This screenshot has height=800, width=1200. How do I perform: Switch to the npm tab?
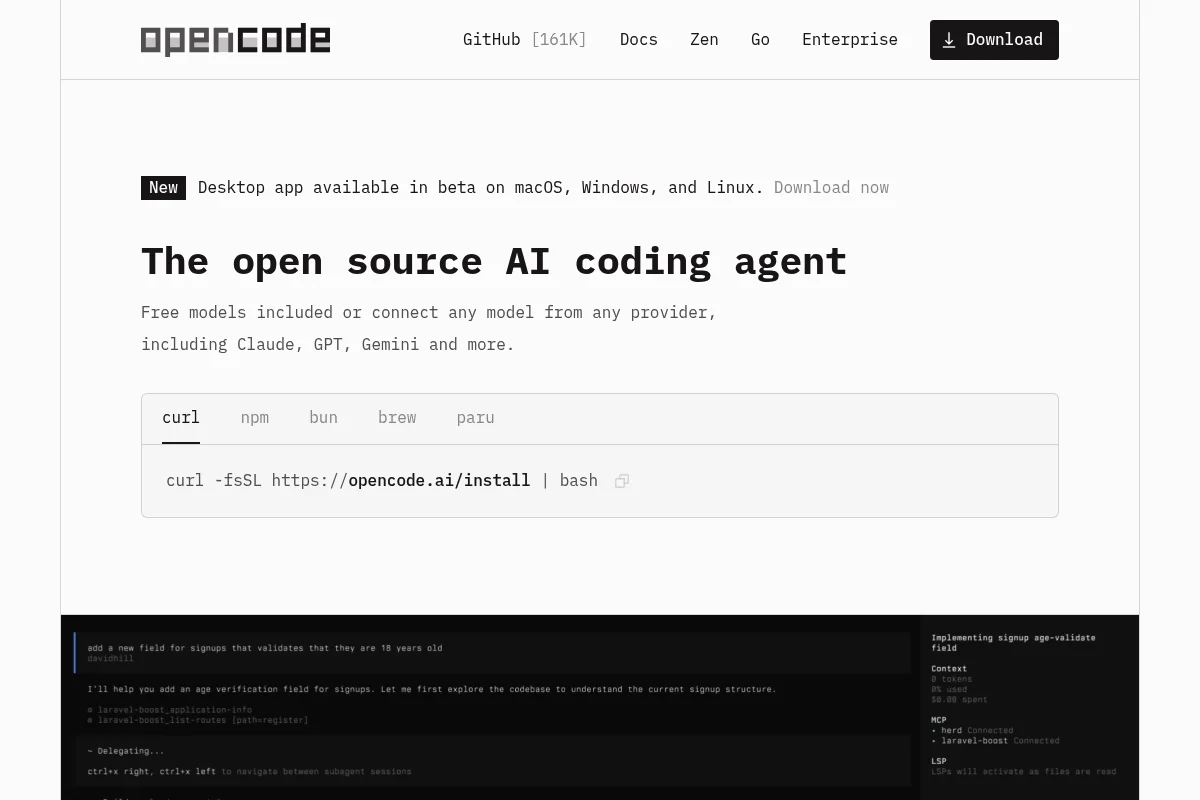255,418
